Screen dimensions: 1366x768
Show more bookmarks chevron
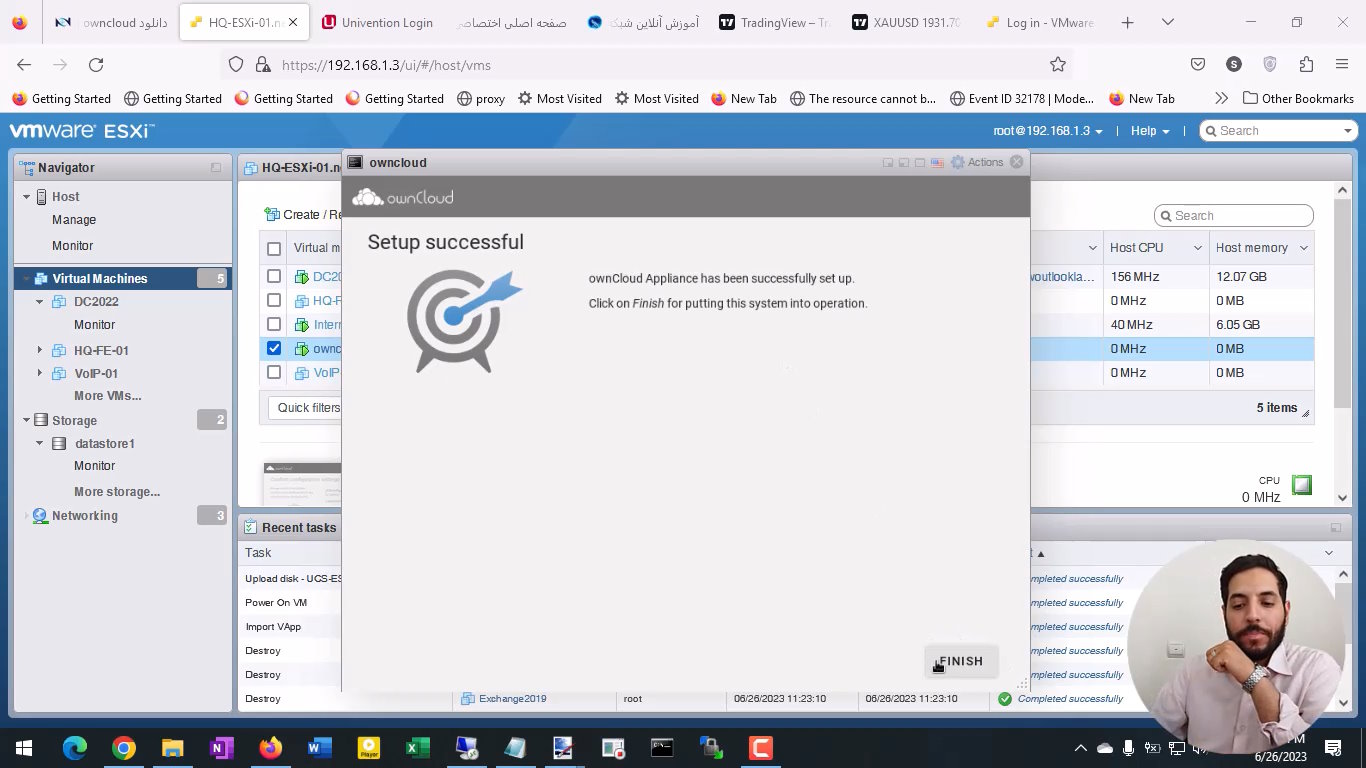tap(1221, 98)
